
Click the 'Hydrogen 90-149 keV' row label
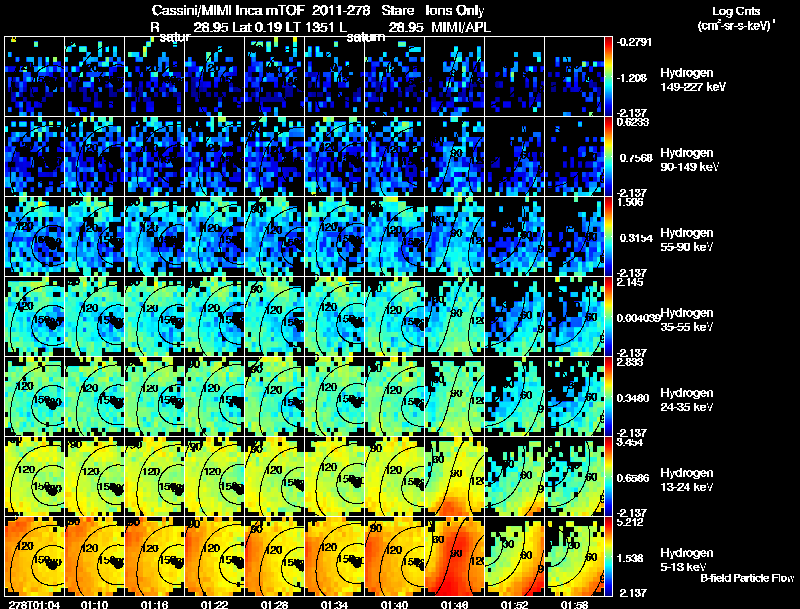point(689,160)
